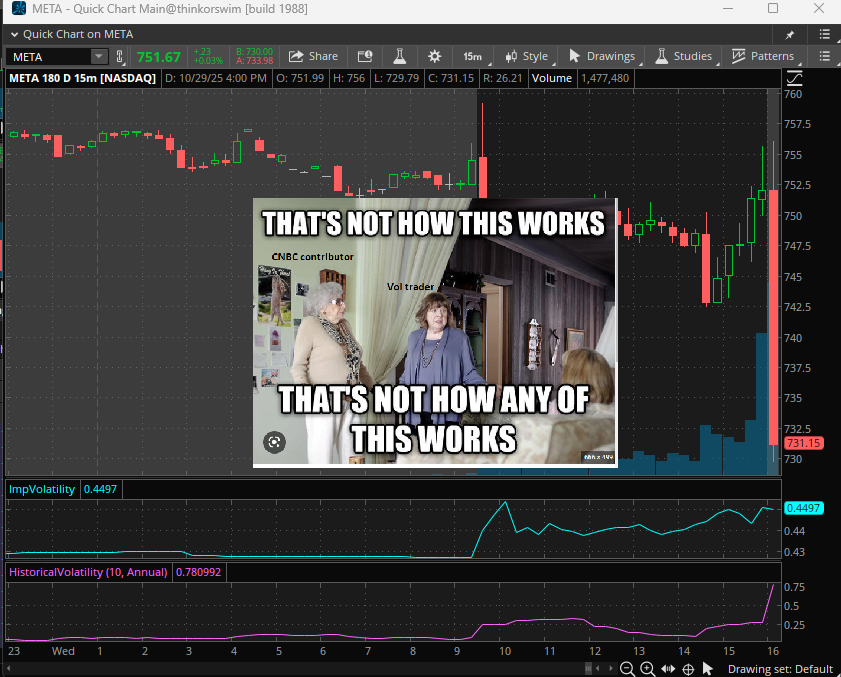The image size is (841, 677).
Task: Click the Volume label in chart header
Action: pyautogui.click(x=552, y=78)
